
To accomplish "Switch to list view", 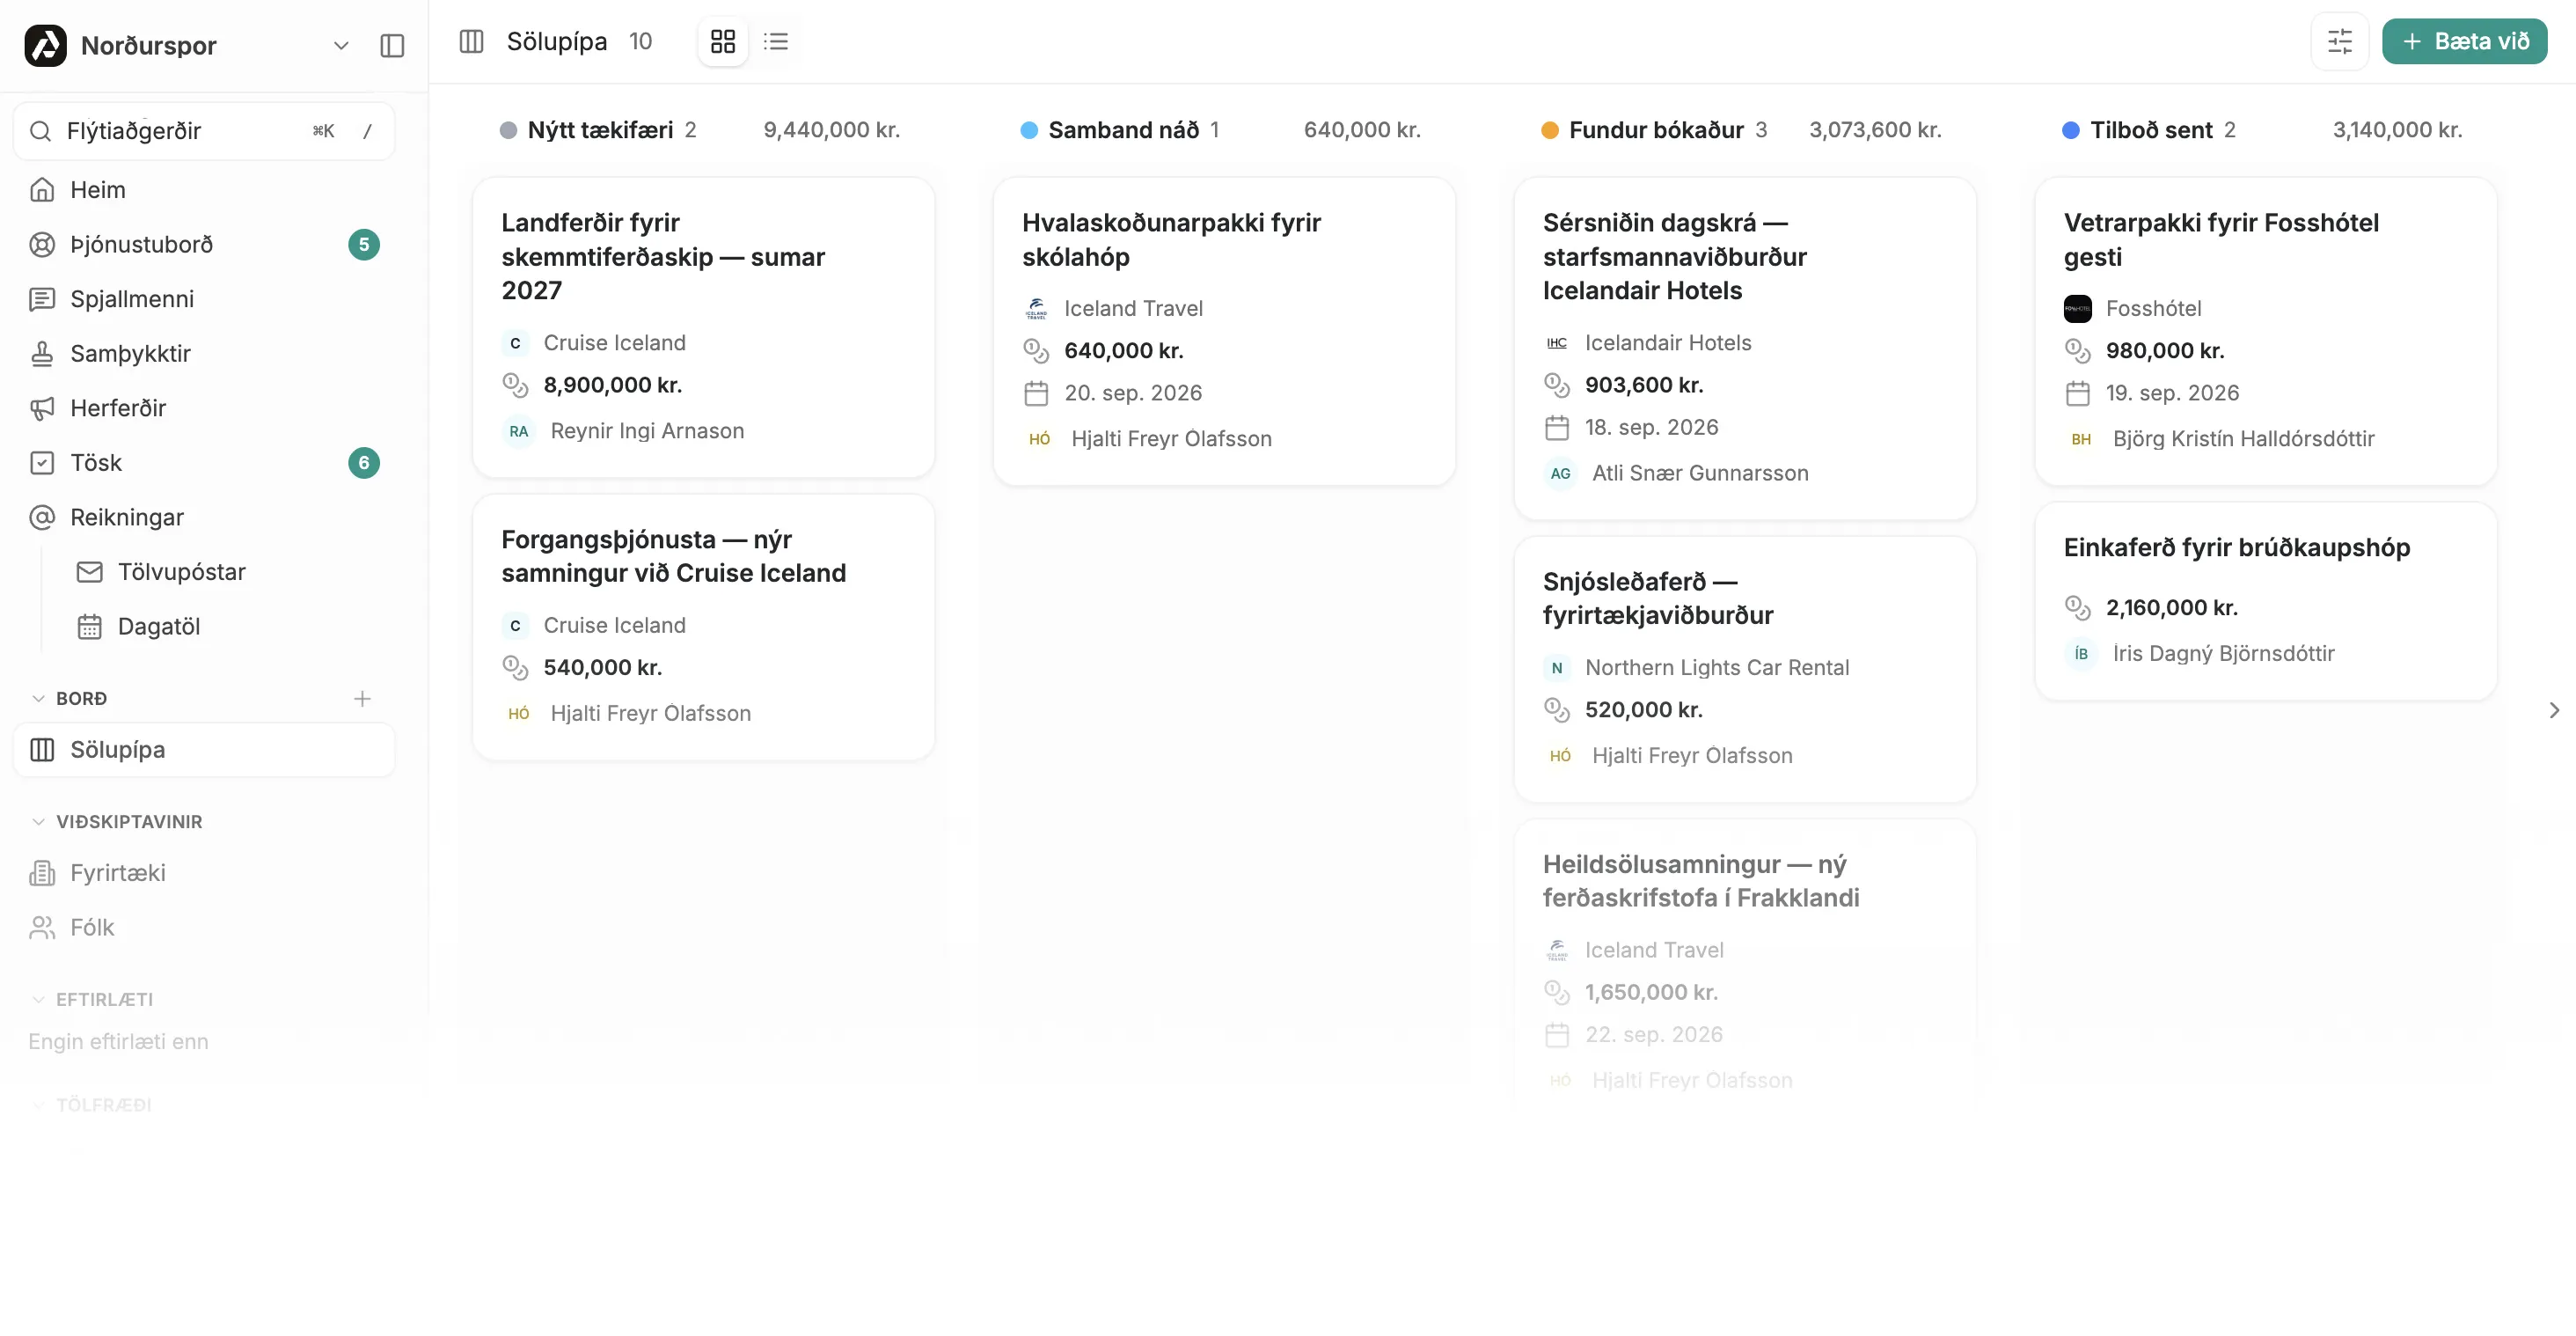I will (x=776, y=41).
